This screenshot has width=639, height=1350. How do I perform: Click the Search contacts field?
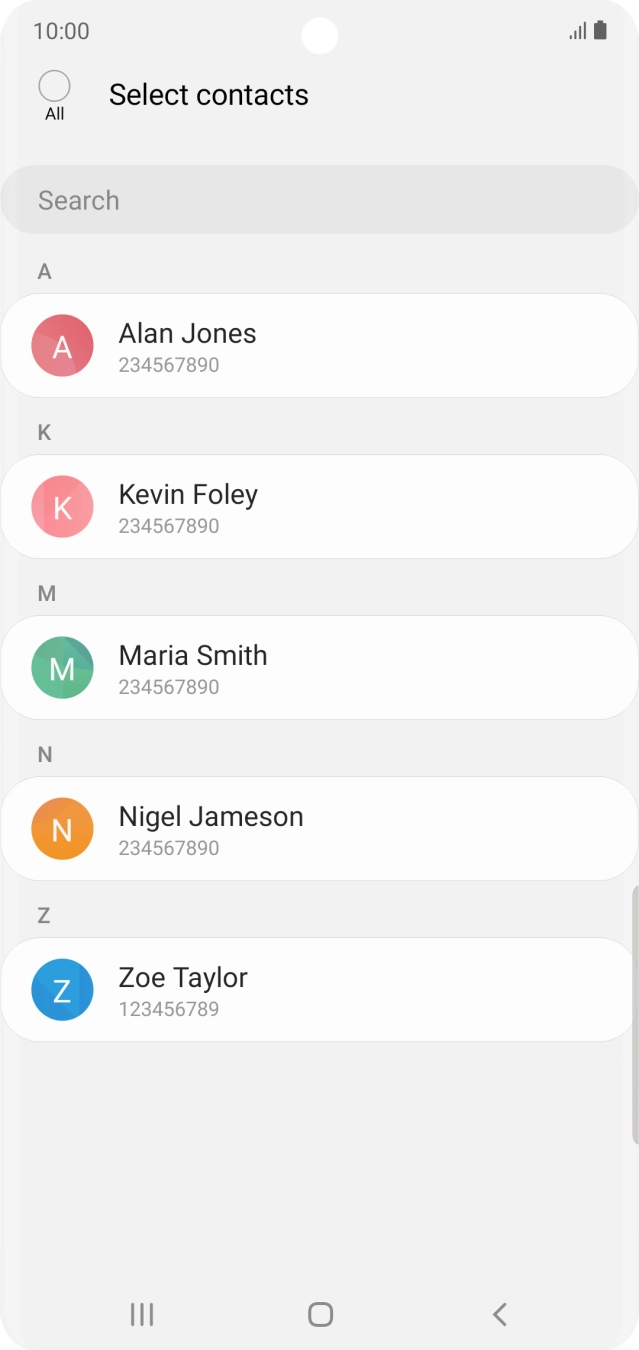319,200
